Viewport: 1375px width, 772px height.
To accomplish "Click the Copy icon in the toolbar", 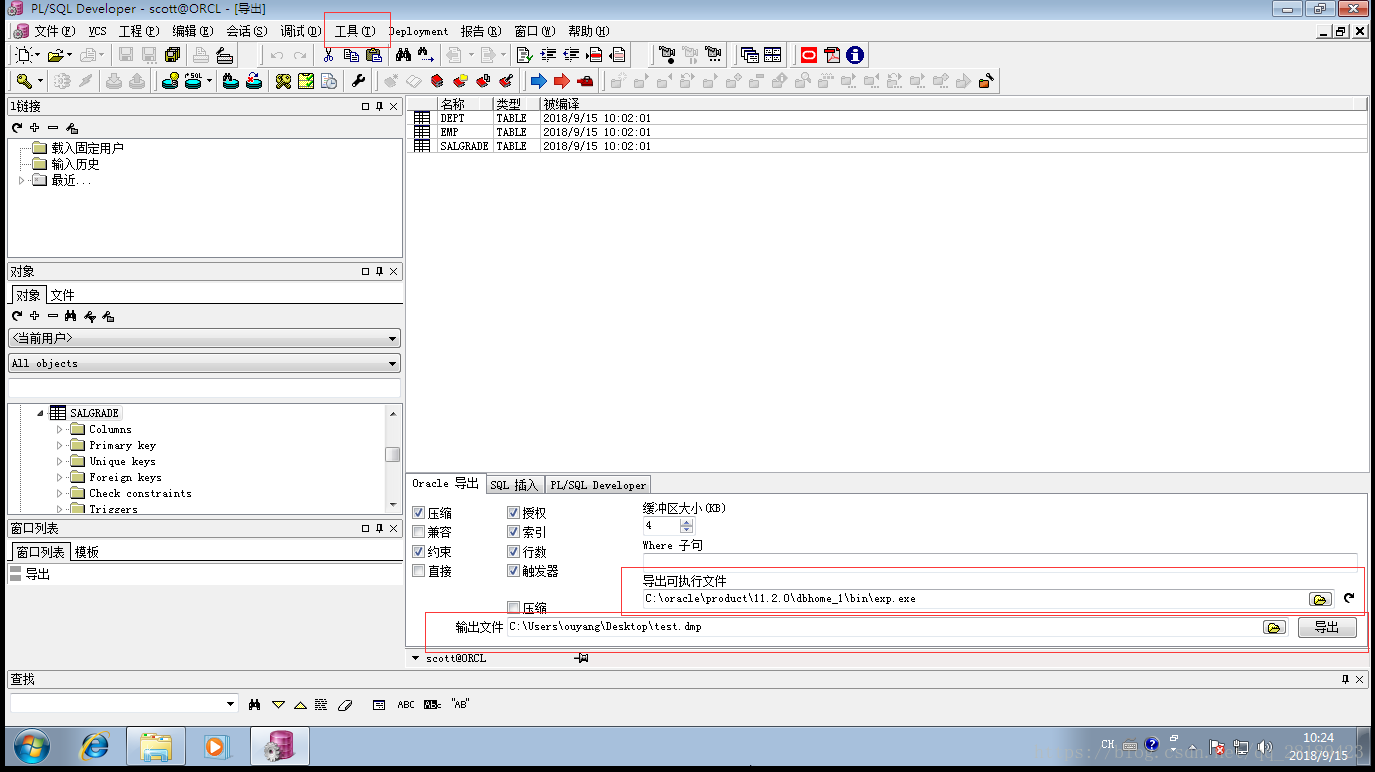I will (352, 55).
